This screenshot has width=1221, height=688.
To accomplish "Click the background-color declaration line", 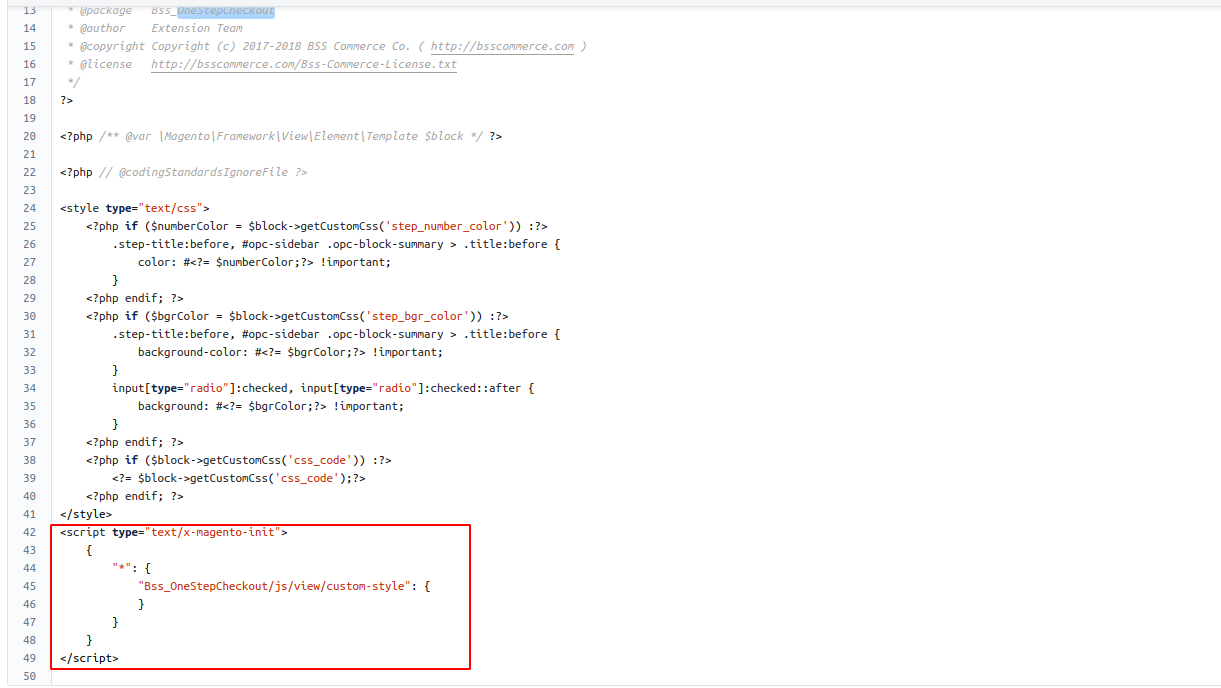I will [290, 352].
